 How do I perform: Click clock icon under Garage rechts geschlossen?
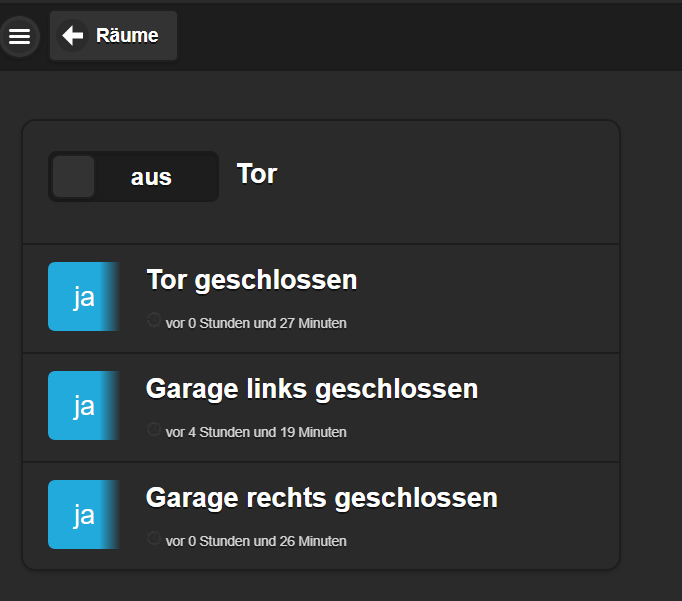click(153, 538)
